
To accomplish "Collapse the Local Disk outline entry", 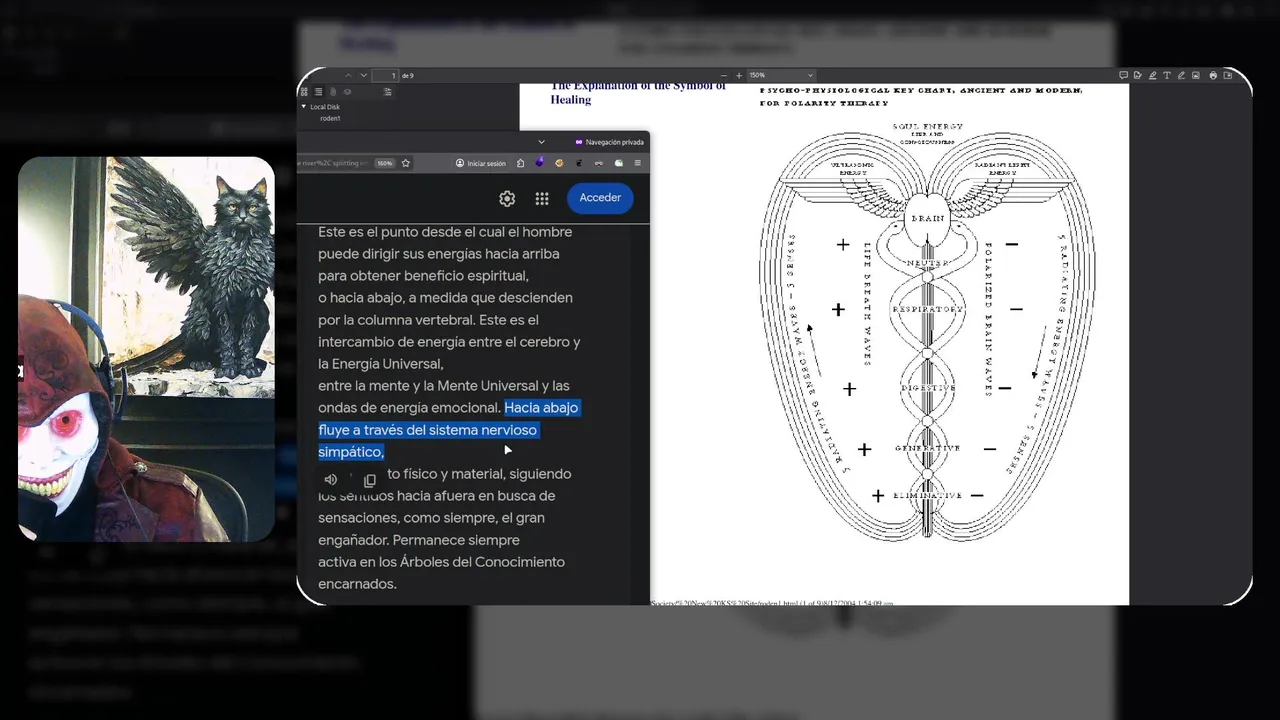I will coord(303,106).
